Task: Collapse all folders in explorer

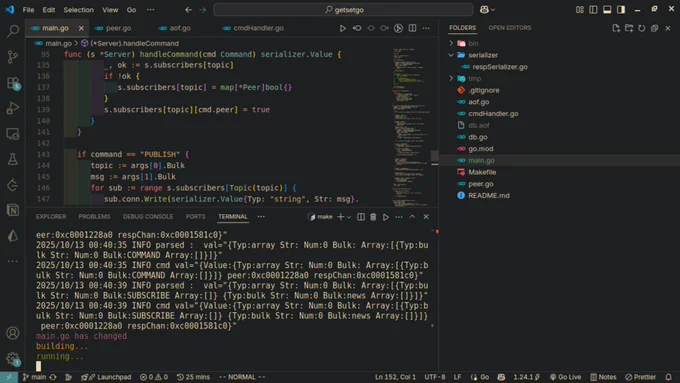Action: (655, 28)
